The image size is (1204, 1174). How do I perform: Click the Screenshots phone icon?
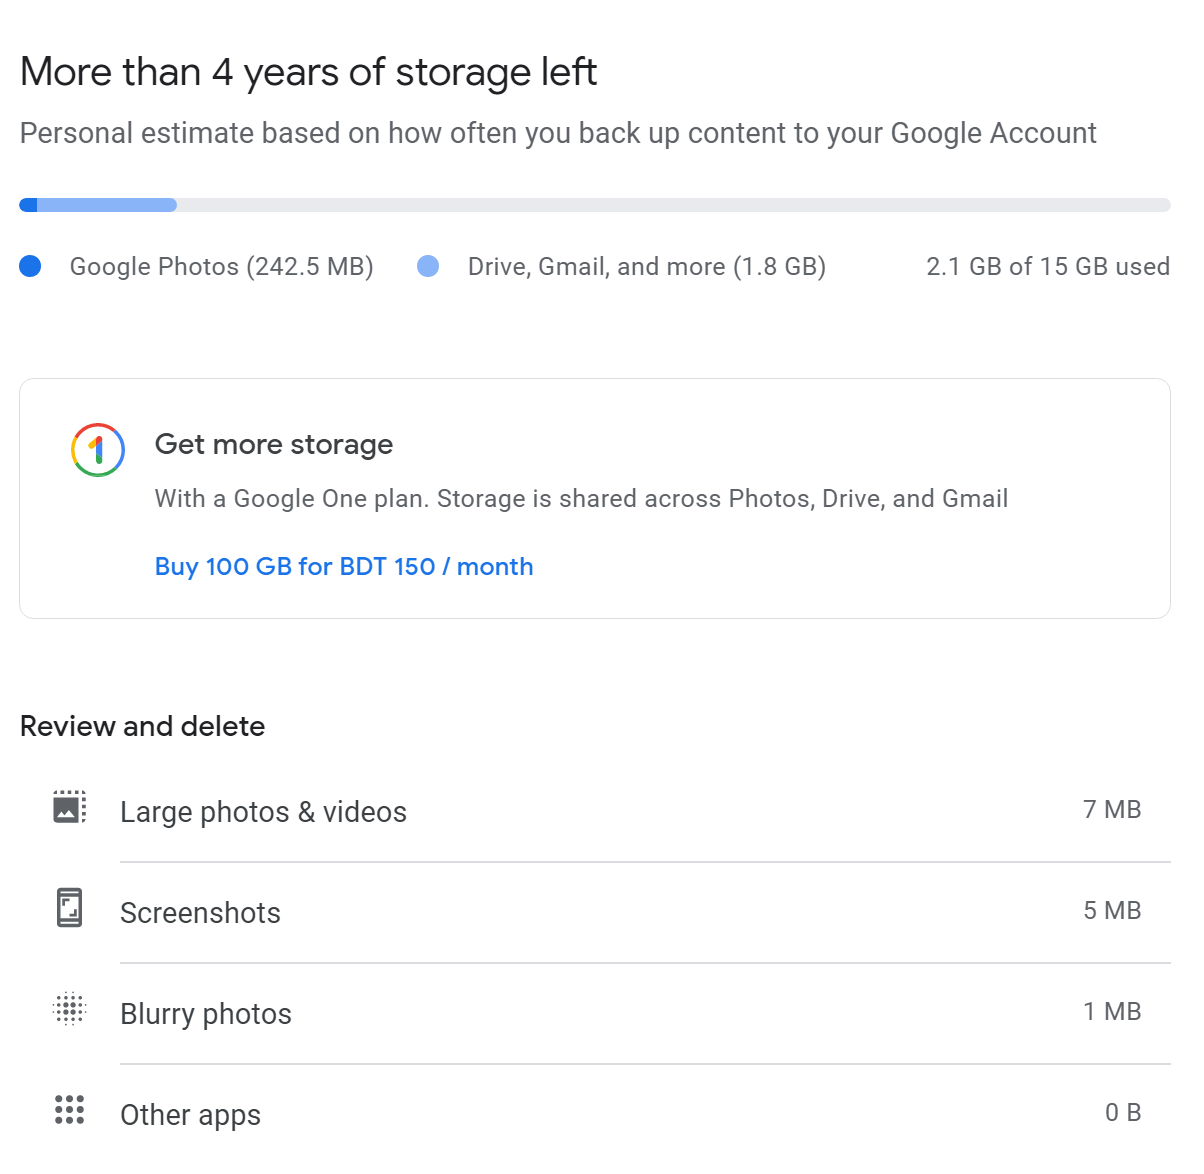(x=69, y=908)
